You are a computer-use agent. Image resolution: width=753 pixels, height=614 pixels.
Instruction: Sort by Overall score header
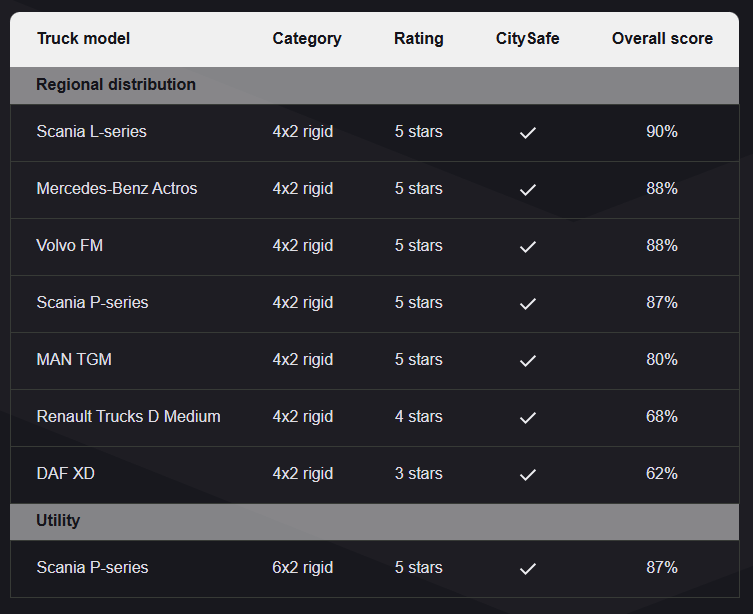tap(662, 39)
